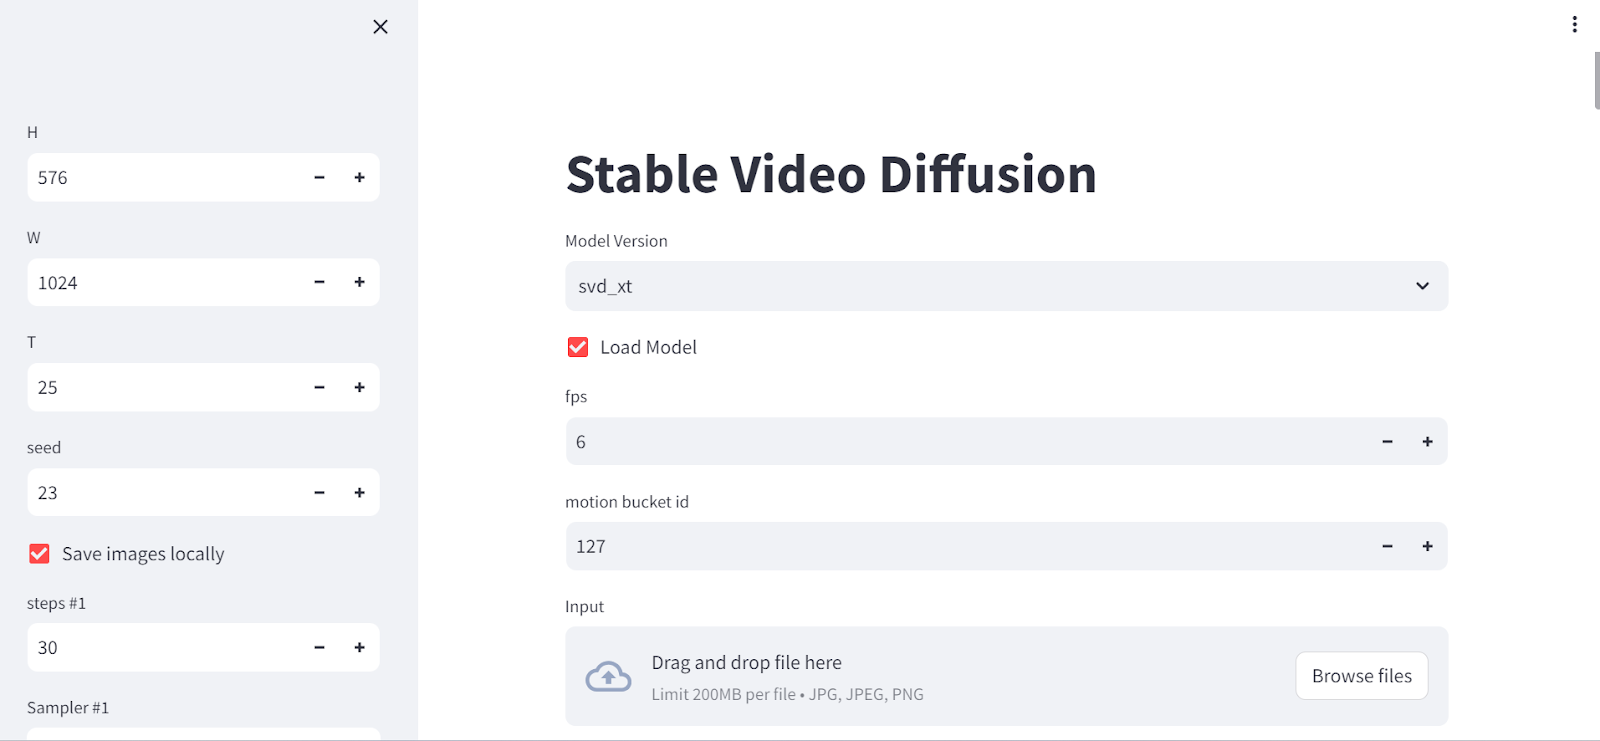Increase steps #1 with plus icon

360,647
